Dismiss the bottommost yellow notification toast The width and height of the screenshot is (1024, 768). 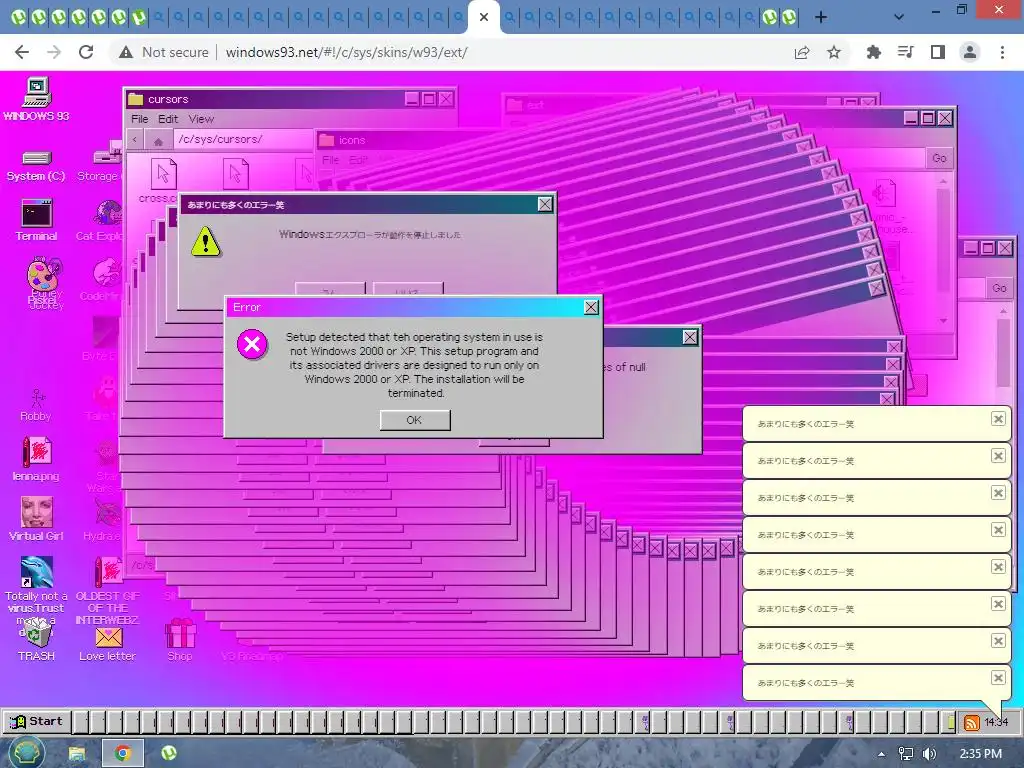[998, 678]
